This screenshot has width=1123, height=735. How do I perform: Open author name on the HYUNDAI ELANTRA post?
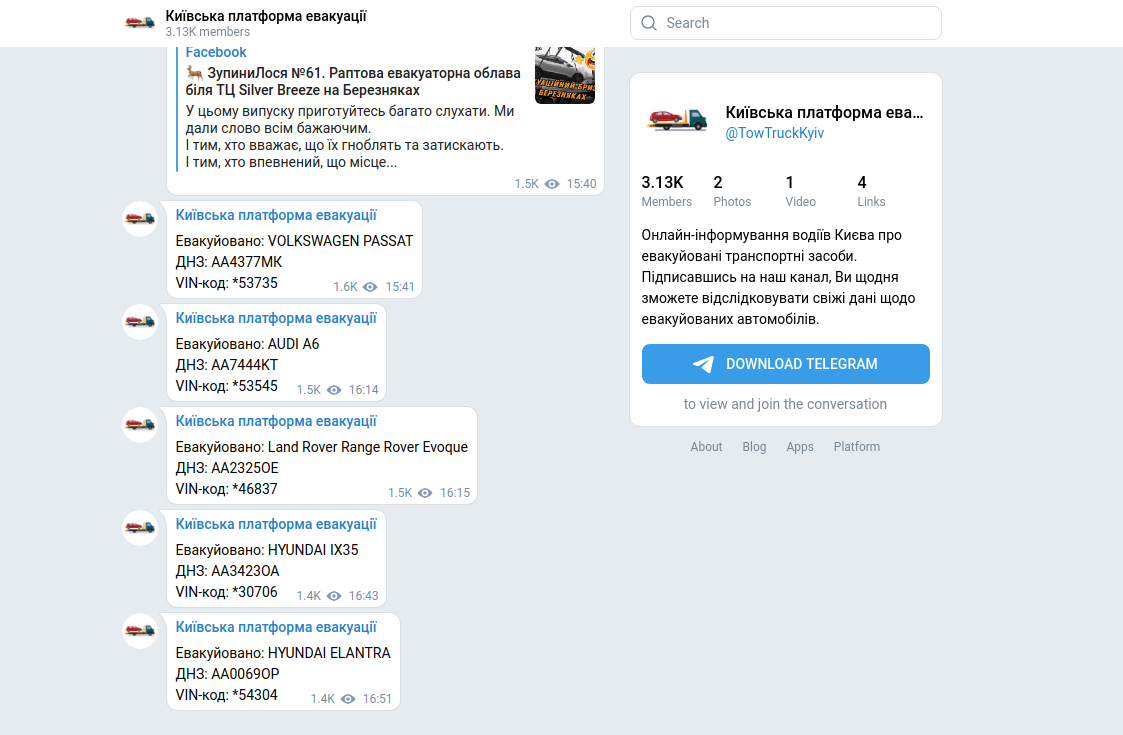(x=276, y=628)
